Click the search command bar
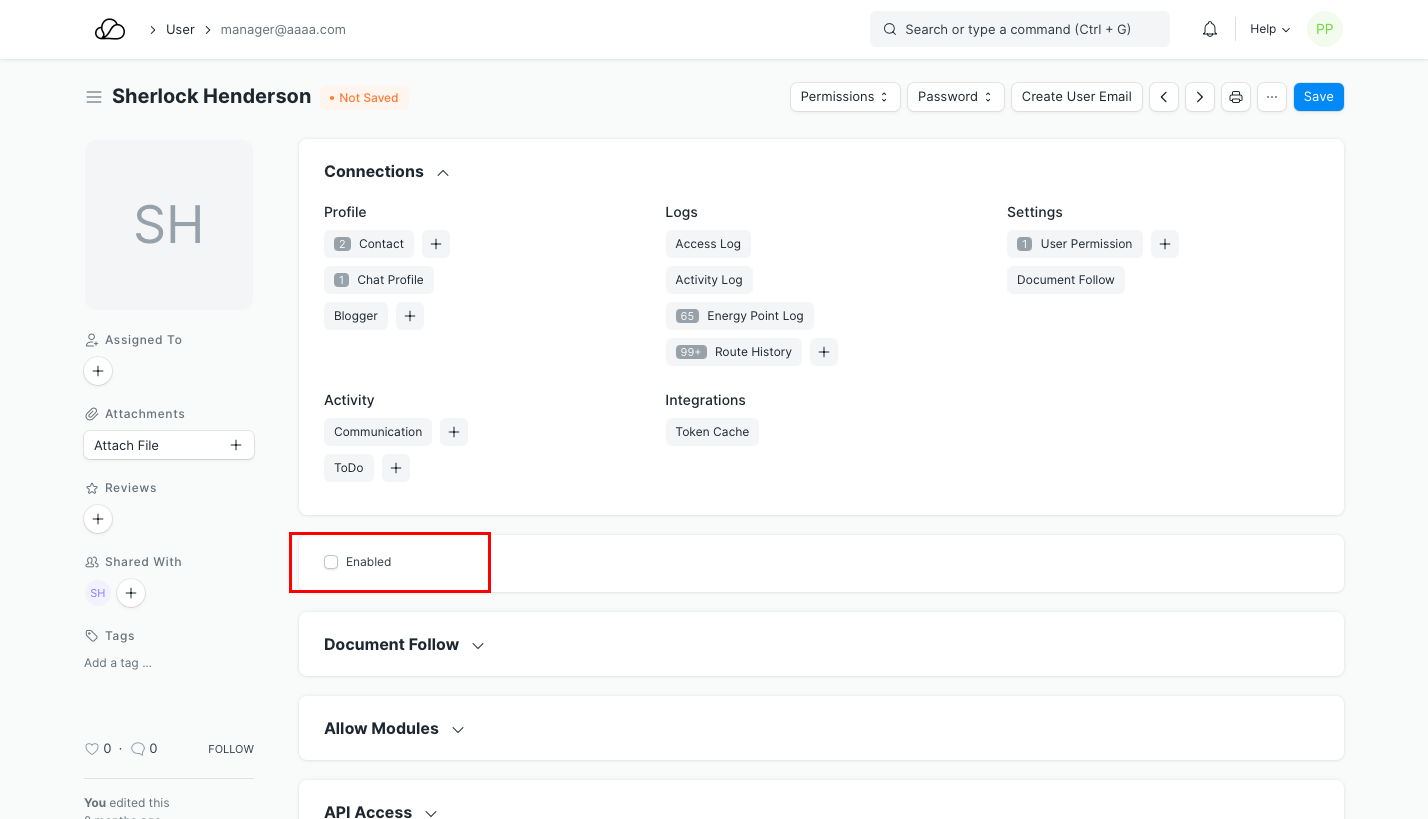Image resolution: width=1428 pixels, height=819 pixels. point(1019,30)
